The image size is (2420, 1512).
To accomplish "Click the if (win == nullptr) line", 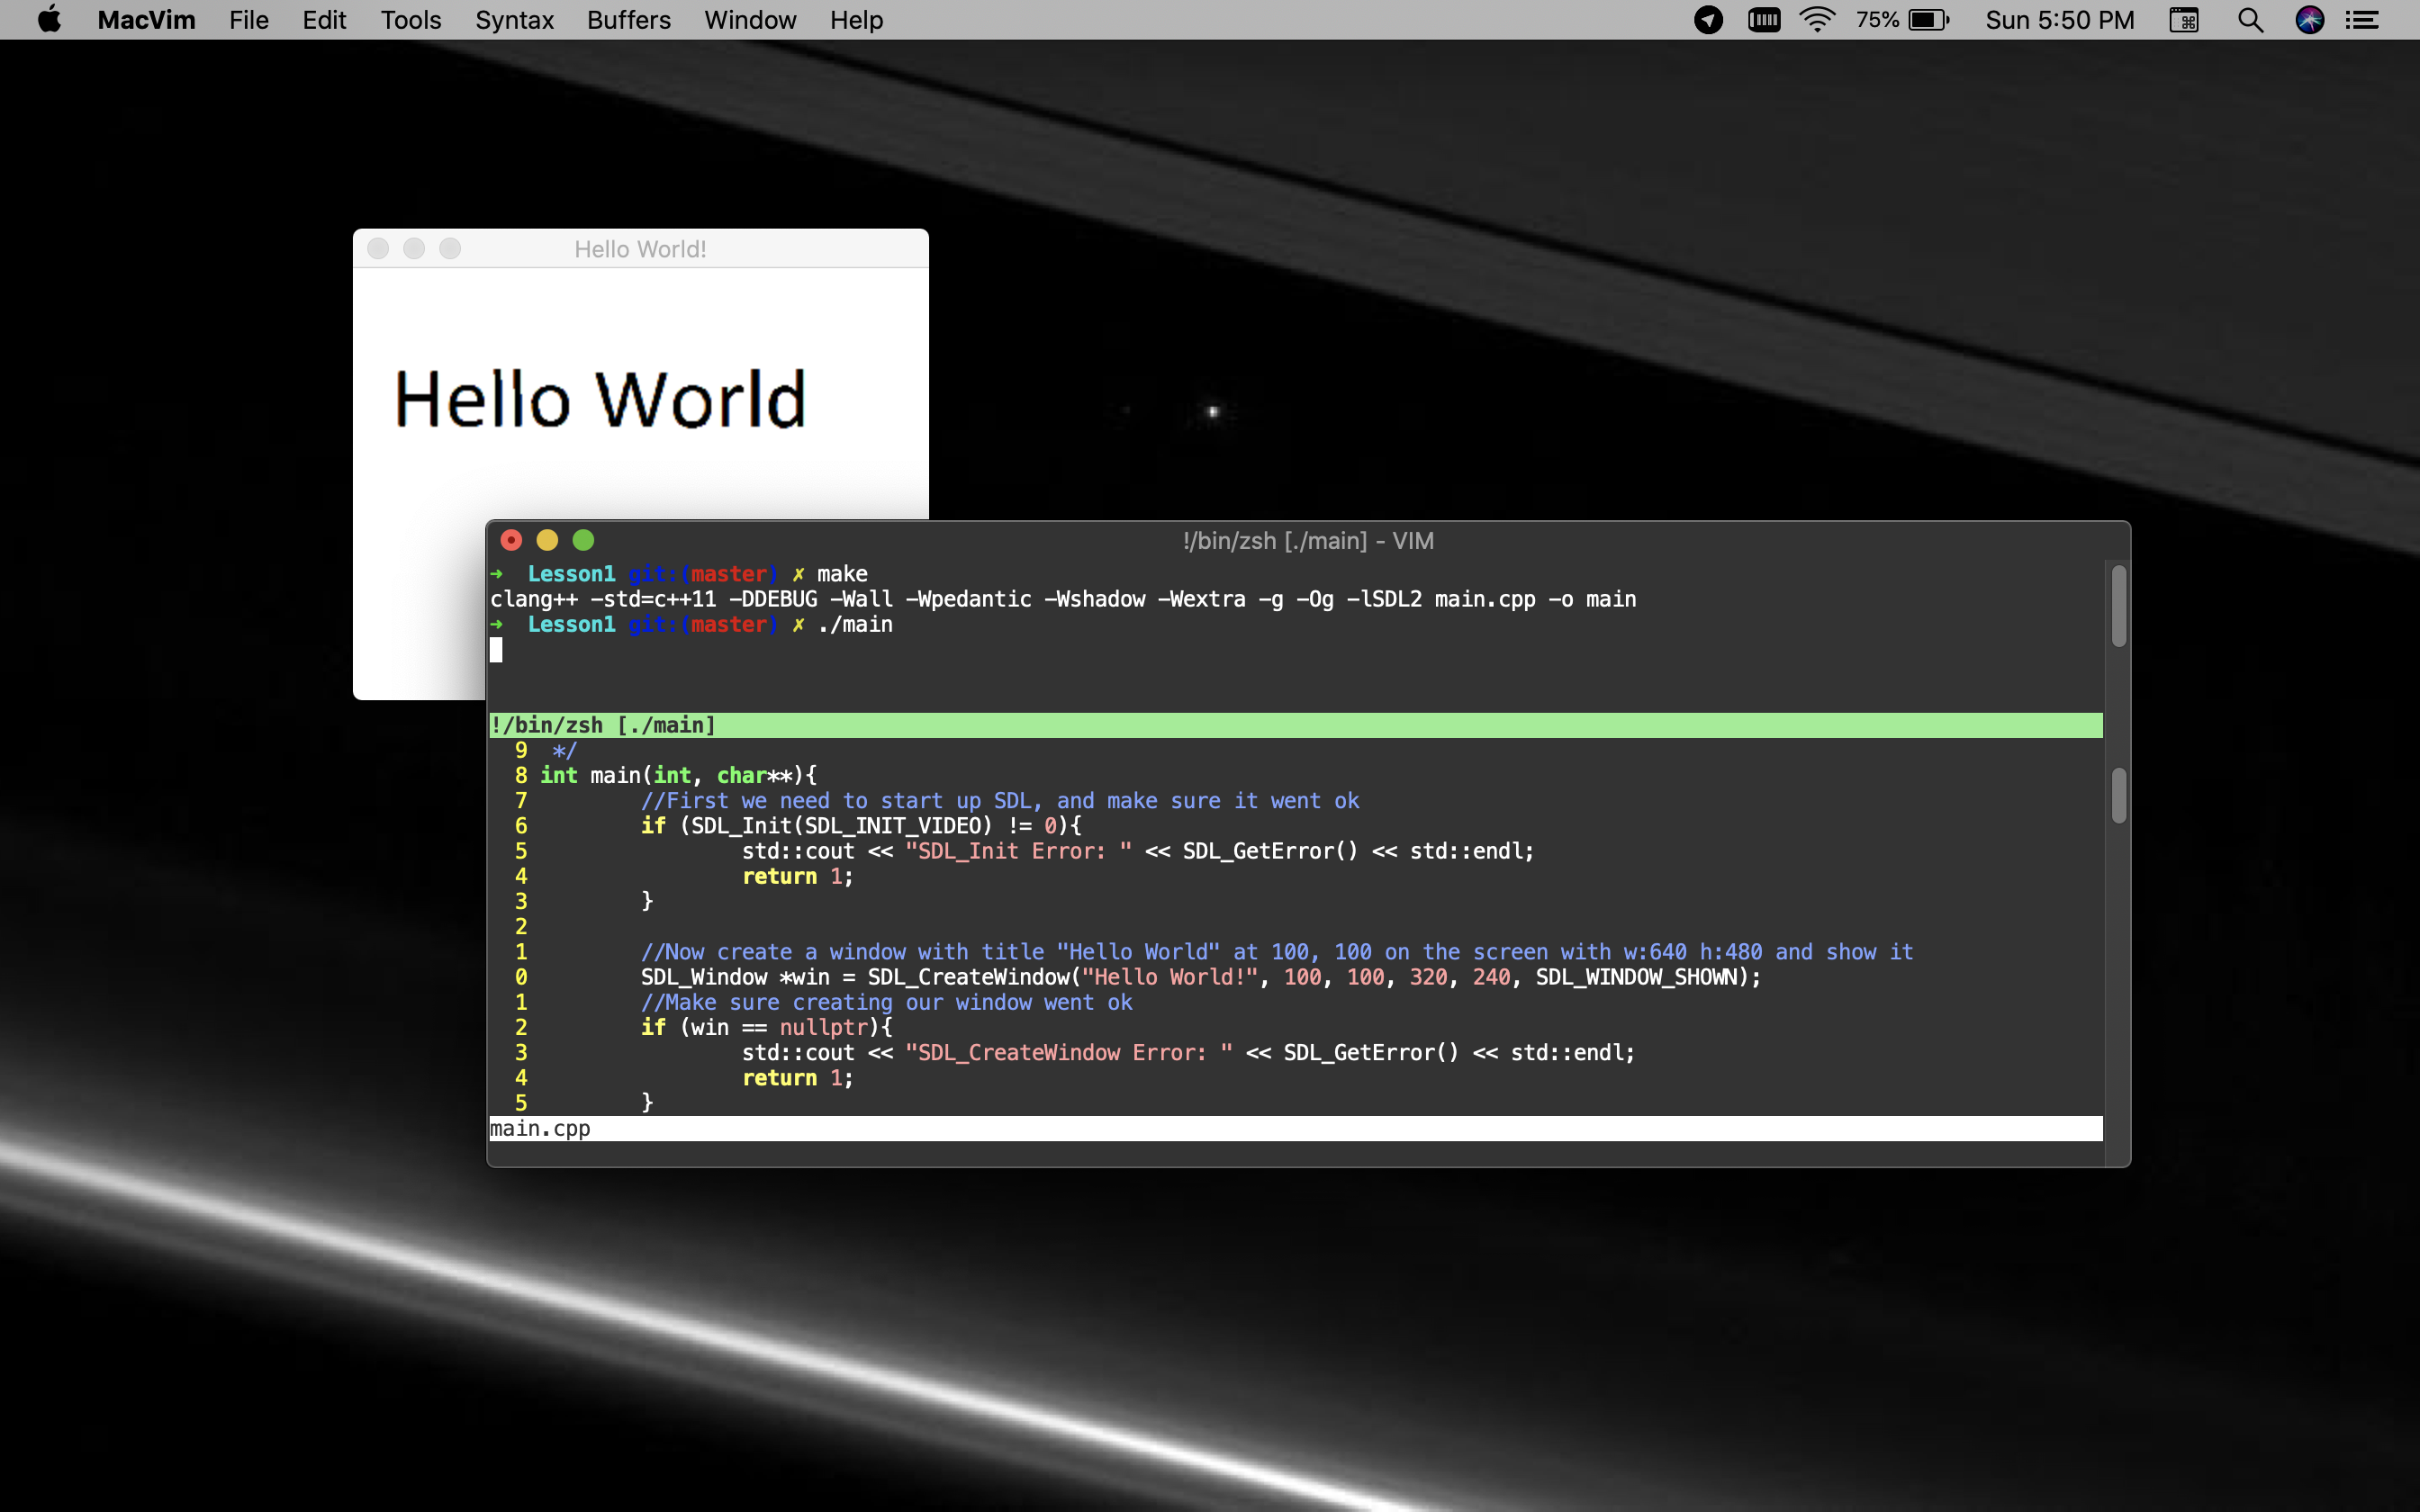I will pyautogui.click(x=767, y=1027).
